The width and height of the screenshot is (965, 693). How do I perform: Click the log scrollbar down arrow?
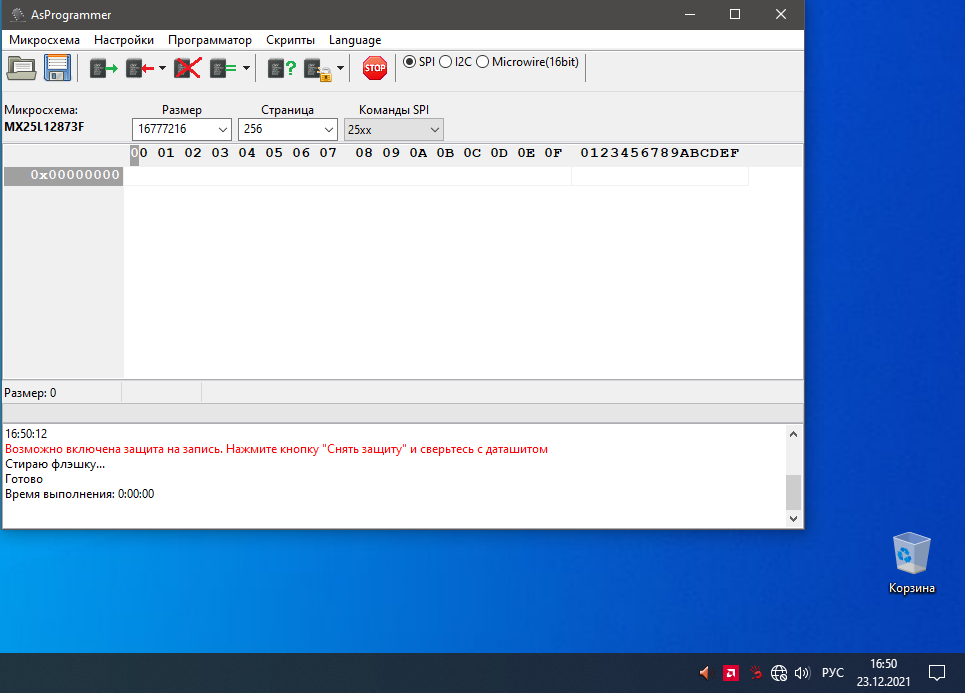click(793, 519)
